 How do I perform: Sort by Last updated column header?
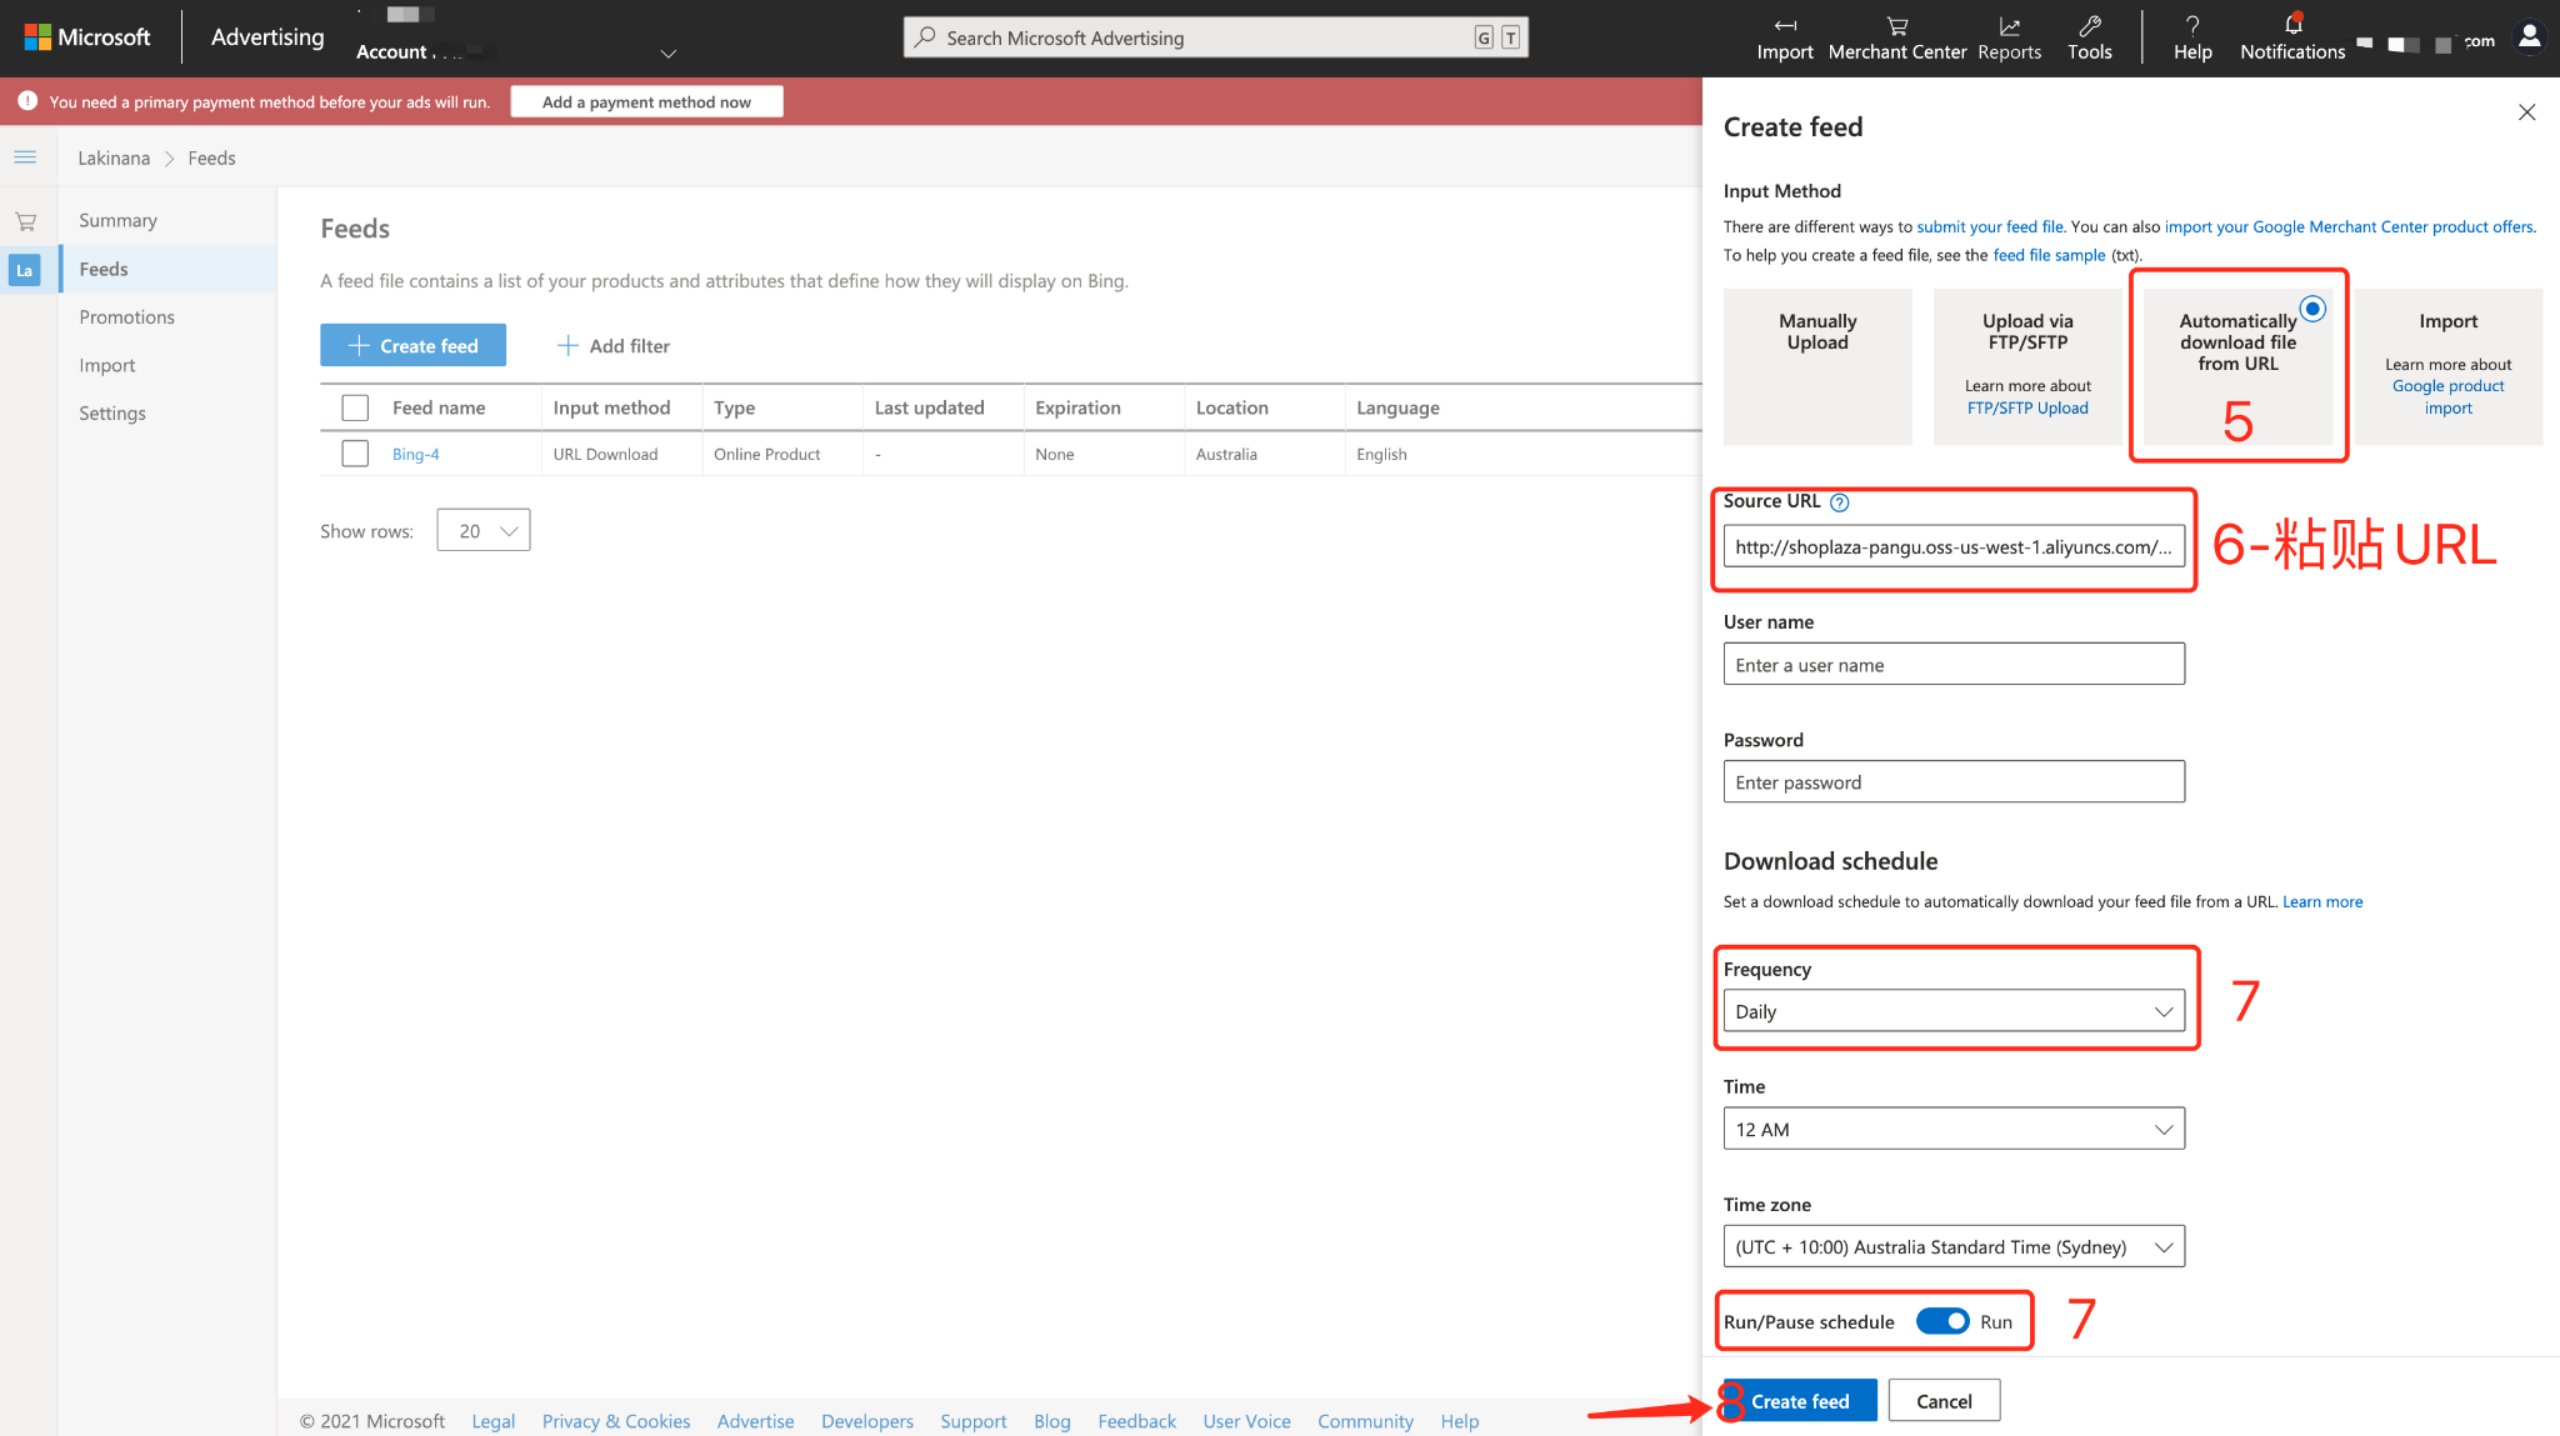[929, 407]
